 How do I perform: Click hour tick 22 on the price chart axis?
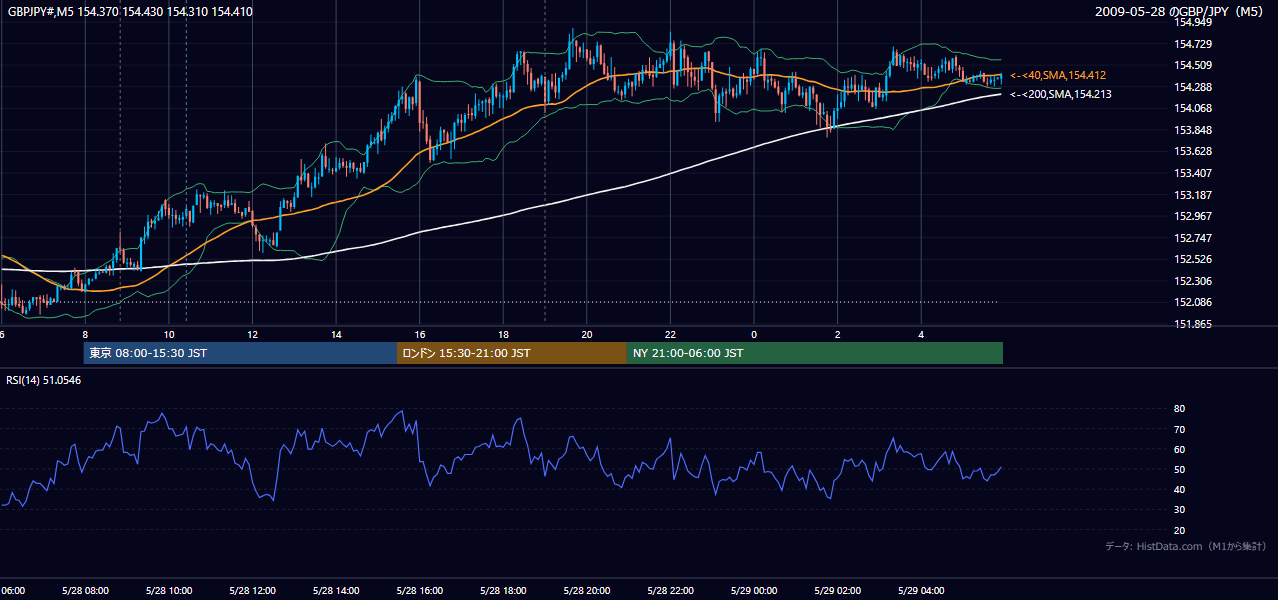coord(670,335)
